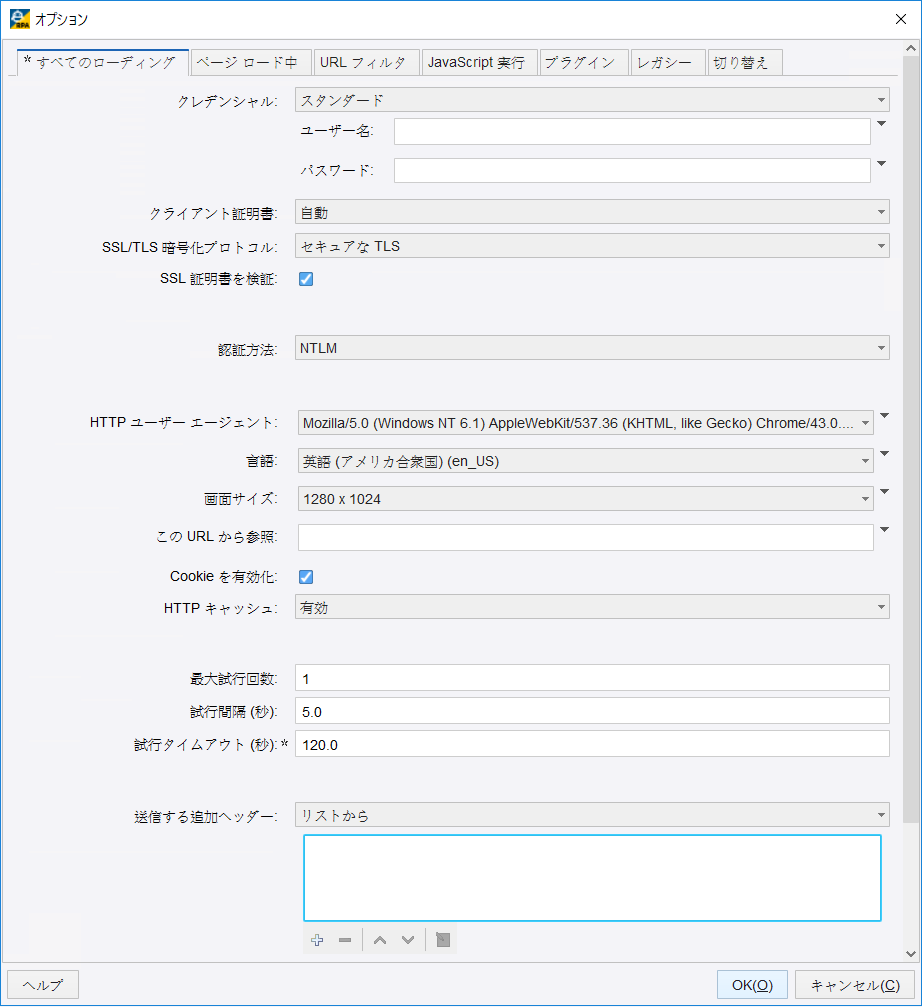This screenshot has height=1007, width=922.
Task: Click the ヘルプ button
Action: click(x=42, y=984)
